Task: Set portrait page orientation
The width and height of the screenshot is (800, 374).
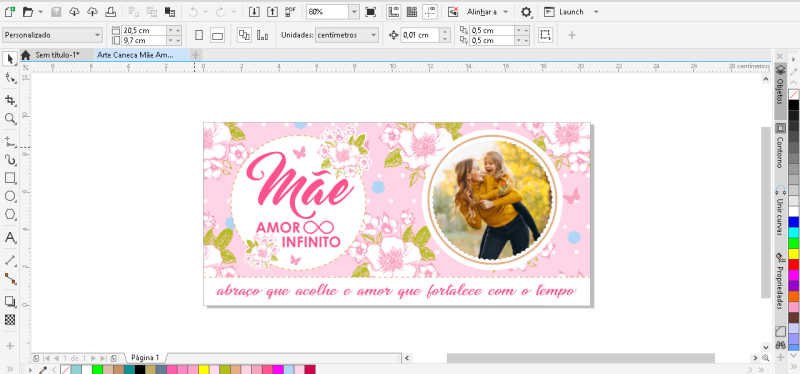Action: click(x=199, y=35)
